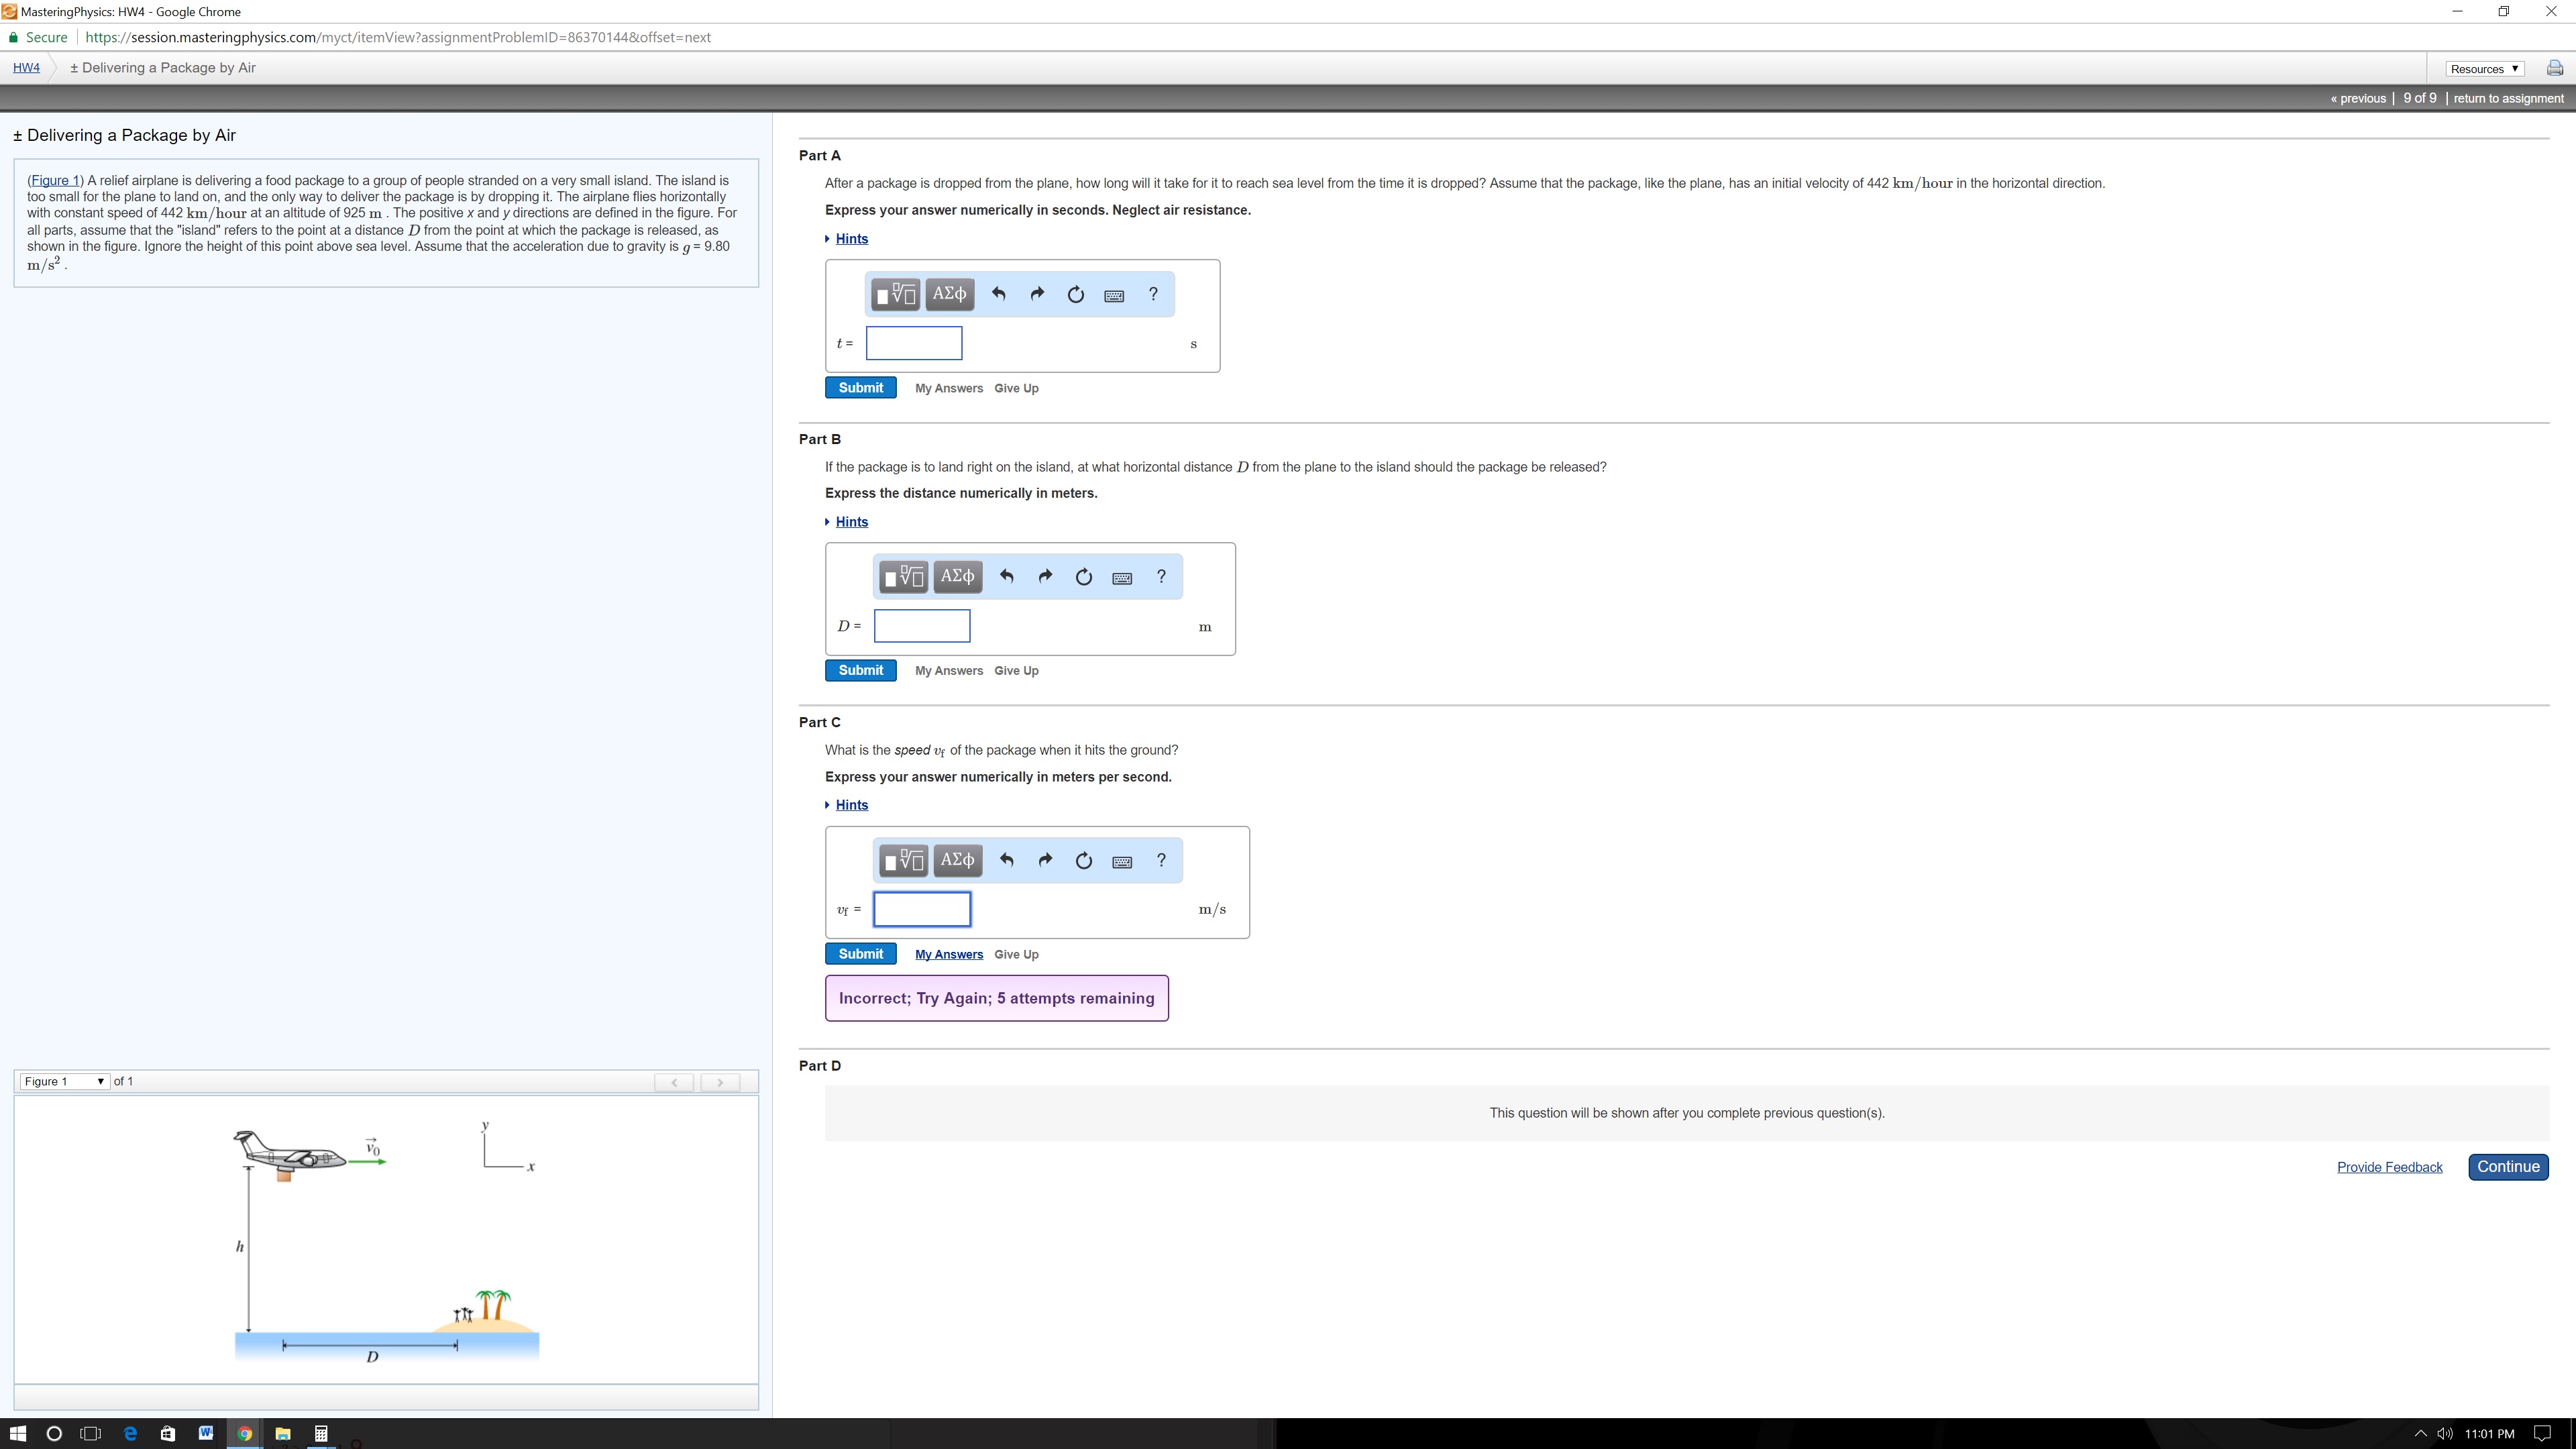Click the Continue button
Screen dimensions: 2576x1449
click(x=2508, y=1167)
